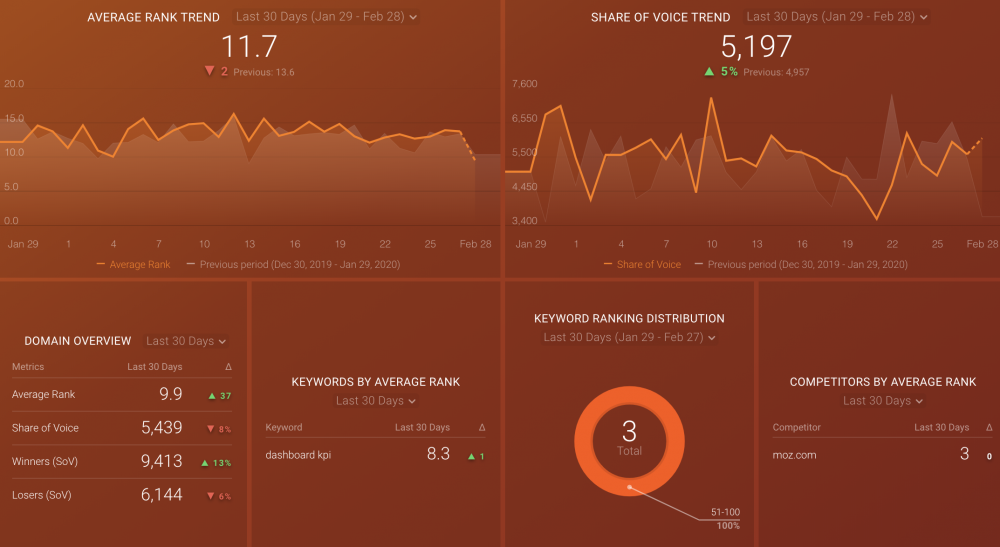Toggle Average Rank series in chart legend
The image size is (1000, 547).
click(133, 265)
